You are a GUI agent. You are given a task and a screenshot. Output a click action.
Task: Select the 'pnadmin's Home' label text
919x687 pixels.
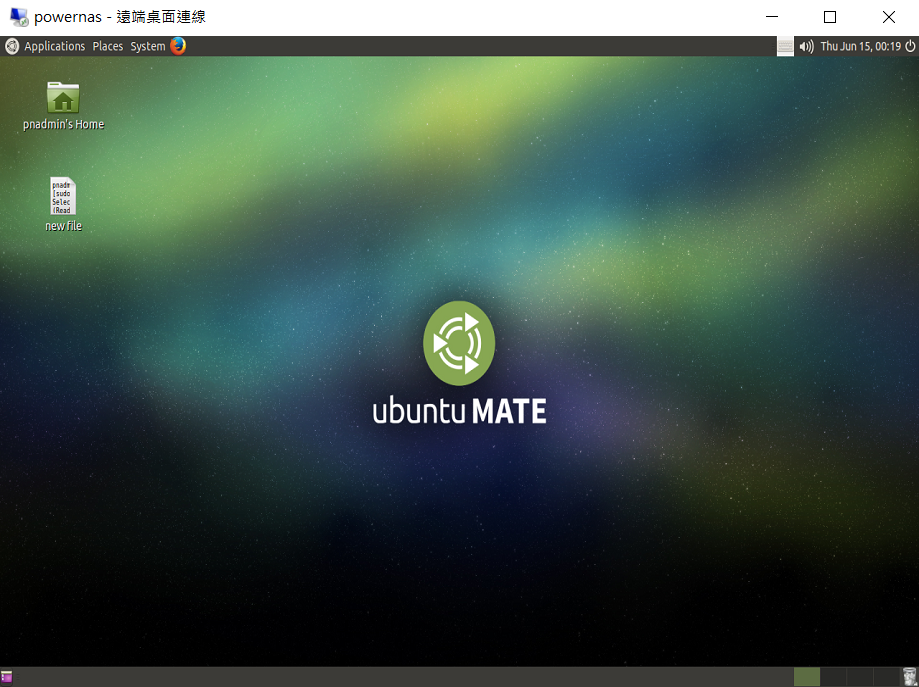[x=63, y=124]
